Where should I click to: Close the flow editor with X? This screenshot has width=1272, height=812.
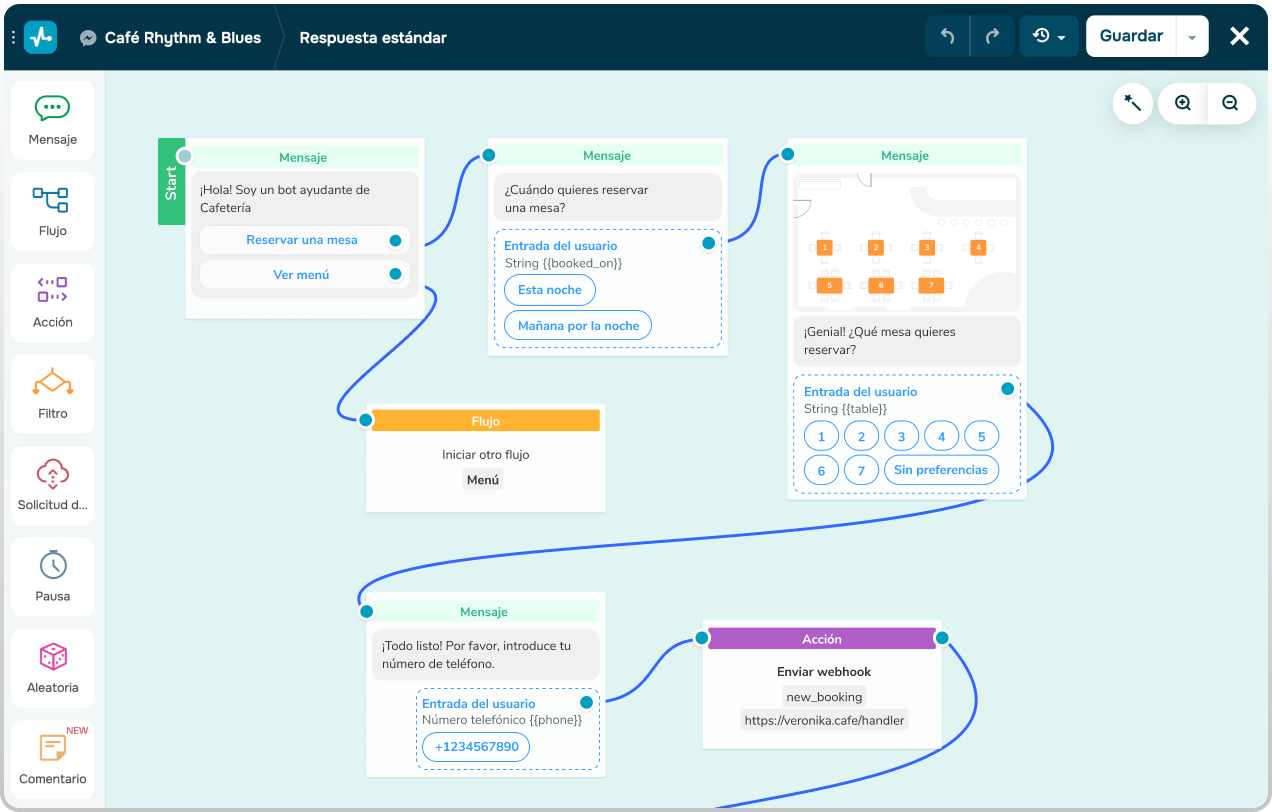point(1240,36)
